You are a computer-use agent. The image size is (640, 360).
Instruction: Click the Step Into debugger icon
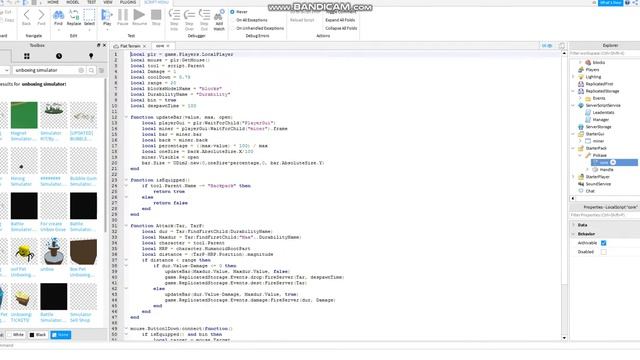(174, 20)
